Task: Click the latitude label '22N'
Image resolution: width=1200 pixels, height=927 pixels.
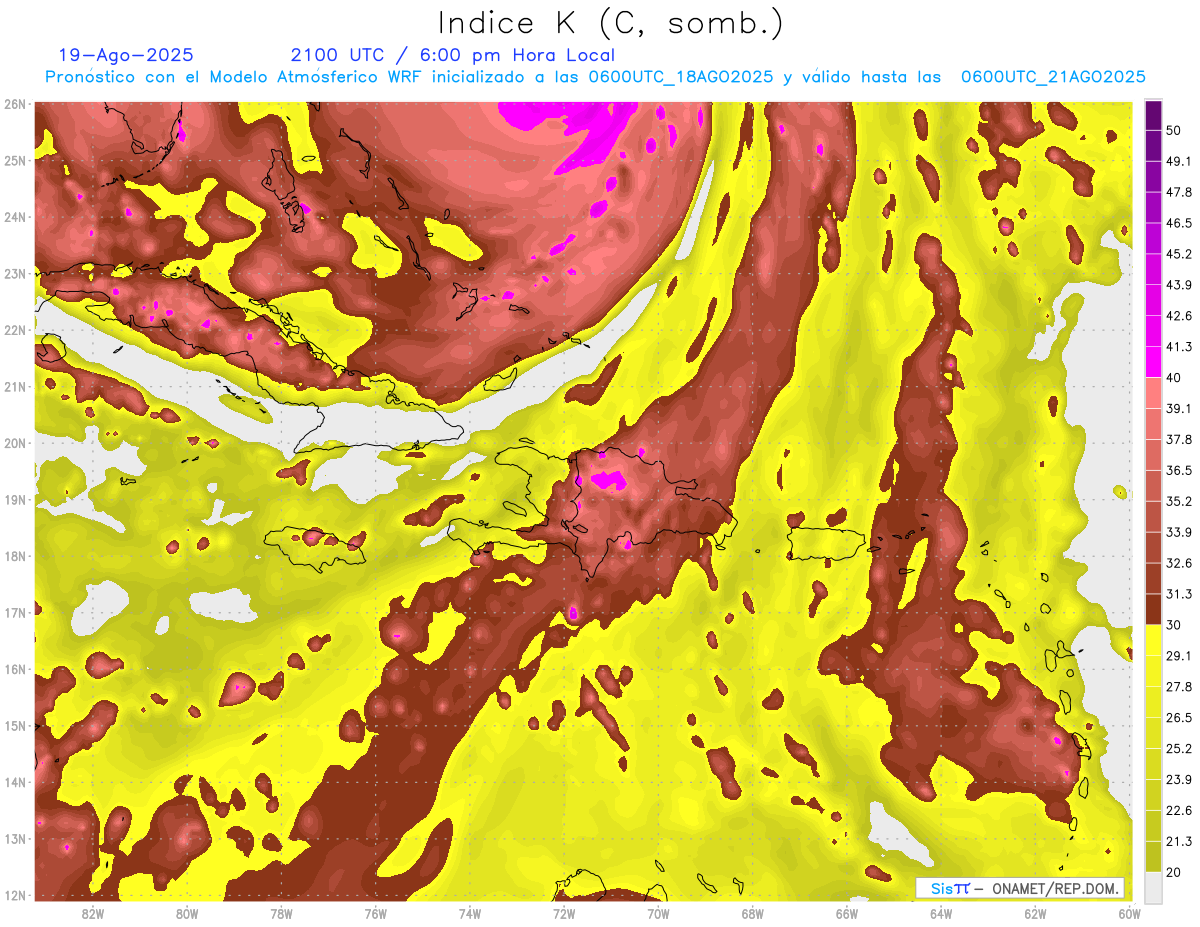Action: click(x=15, y=329)
